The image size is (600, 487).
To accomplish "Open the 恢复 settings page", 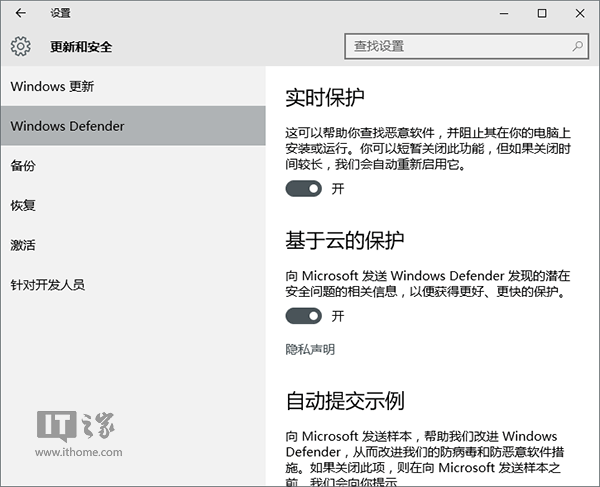I will pyautogui.click(x=23, y=205).
